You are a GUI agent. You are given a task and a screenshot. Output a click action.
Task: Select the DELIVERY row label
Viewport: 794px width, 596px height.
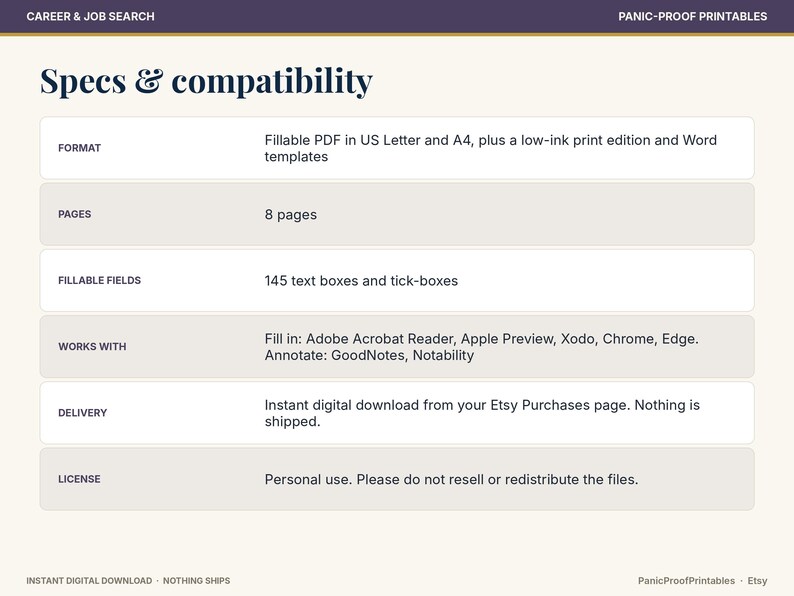point(83,413)
